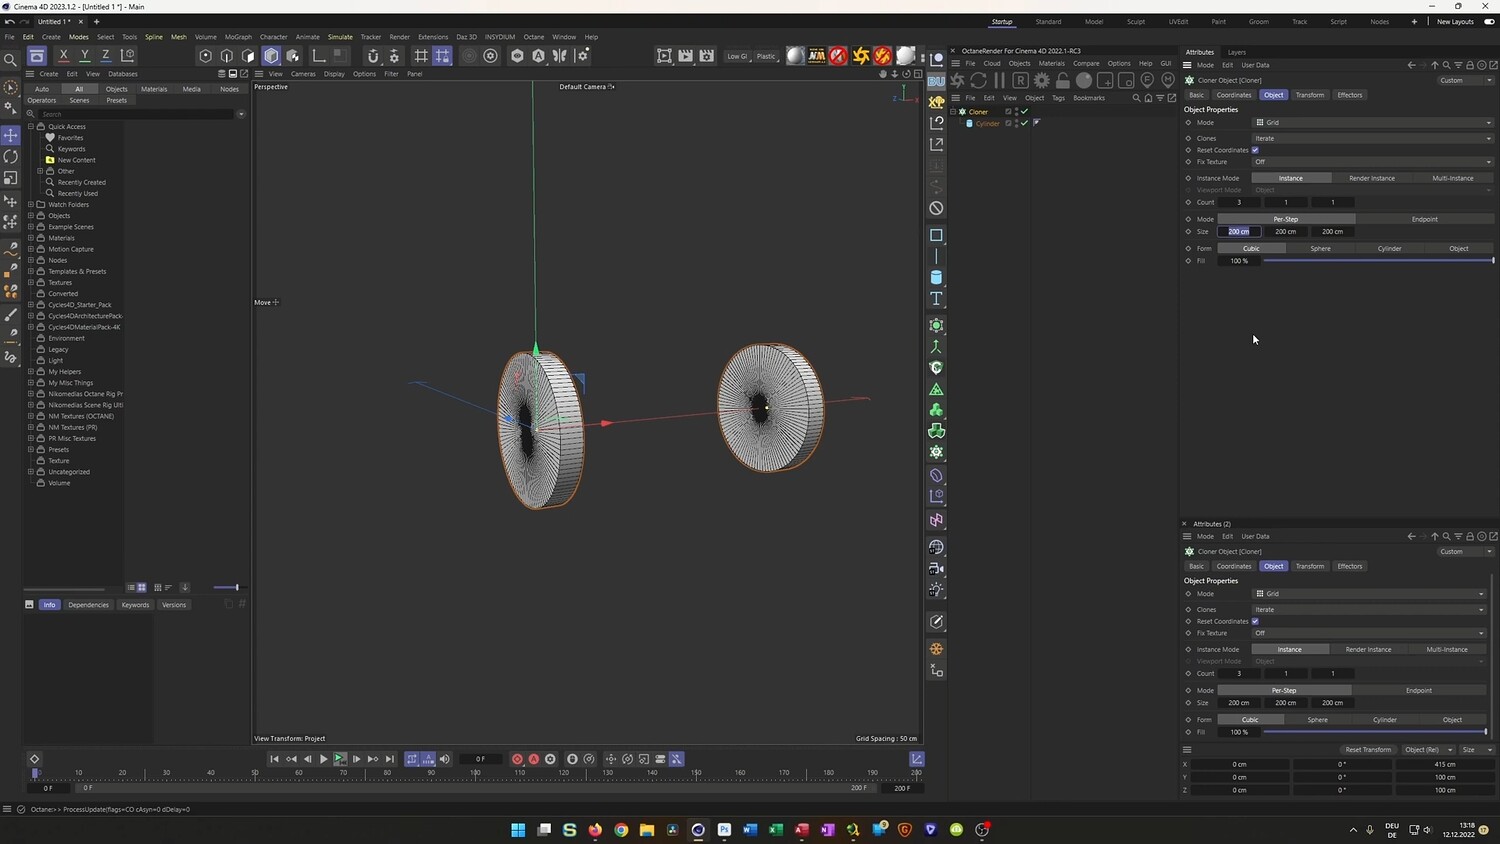Select Endpoint mode in upper Attributes
This screenshot has width=1500, height=844.
[x=1425, y=219]
